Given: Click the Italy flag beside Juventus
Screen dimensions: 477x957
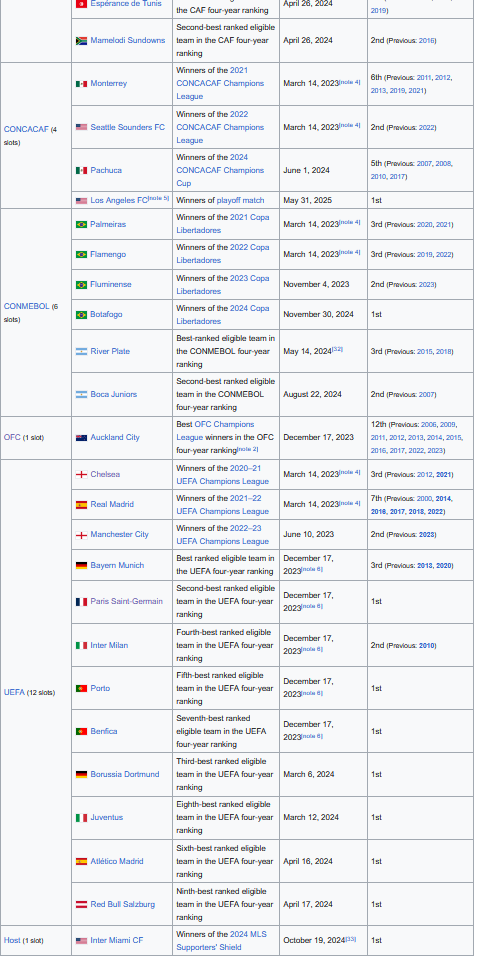Looking at the screenshot, I should [x=81, y=818].
